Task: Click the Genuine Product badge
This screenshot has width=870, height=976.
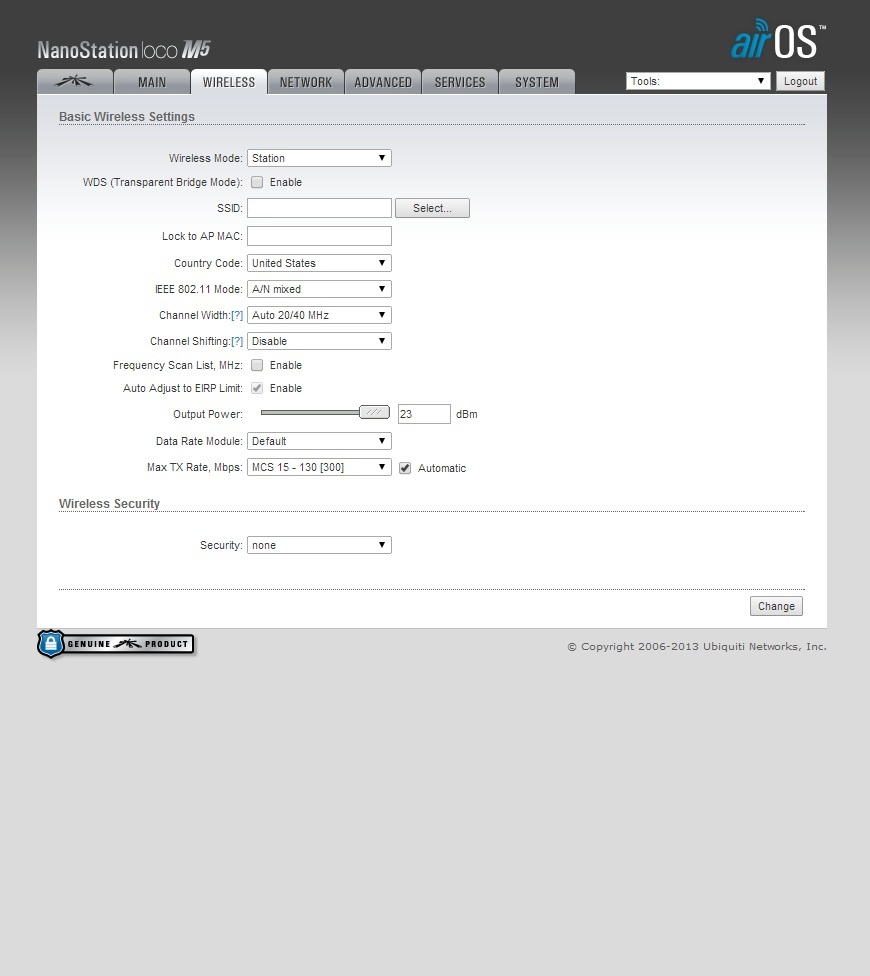Action: (x=116, y=644)
